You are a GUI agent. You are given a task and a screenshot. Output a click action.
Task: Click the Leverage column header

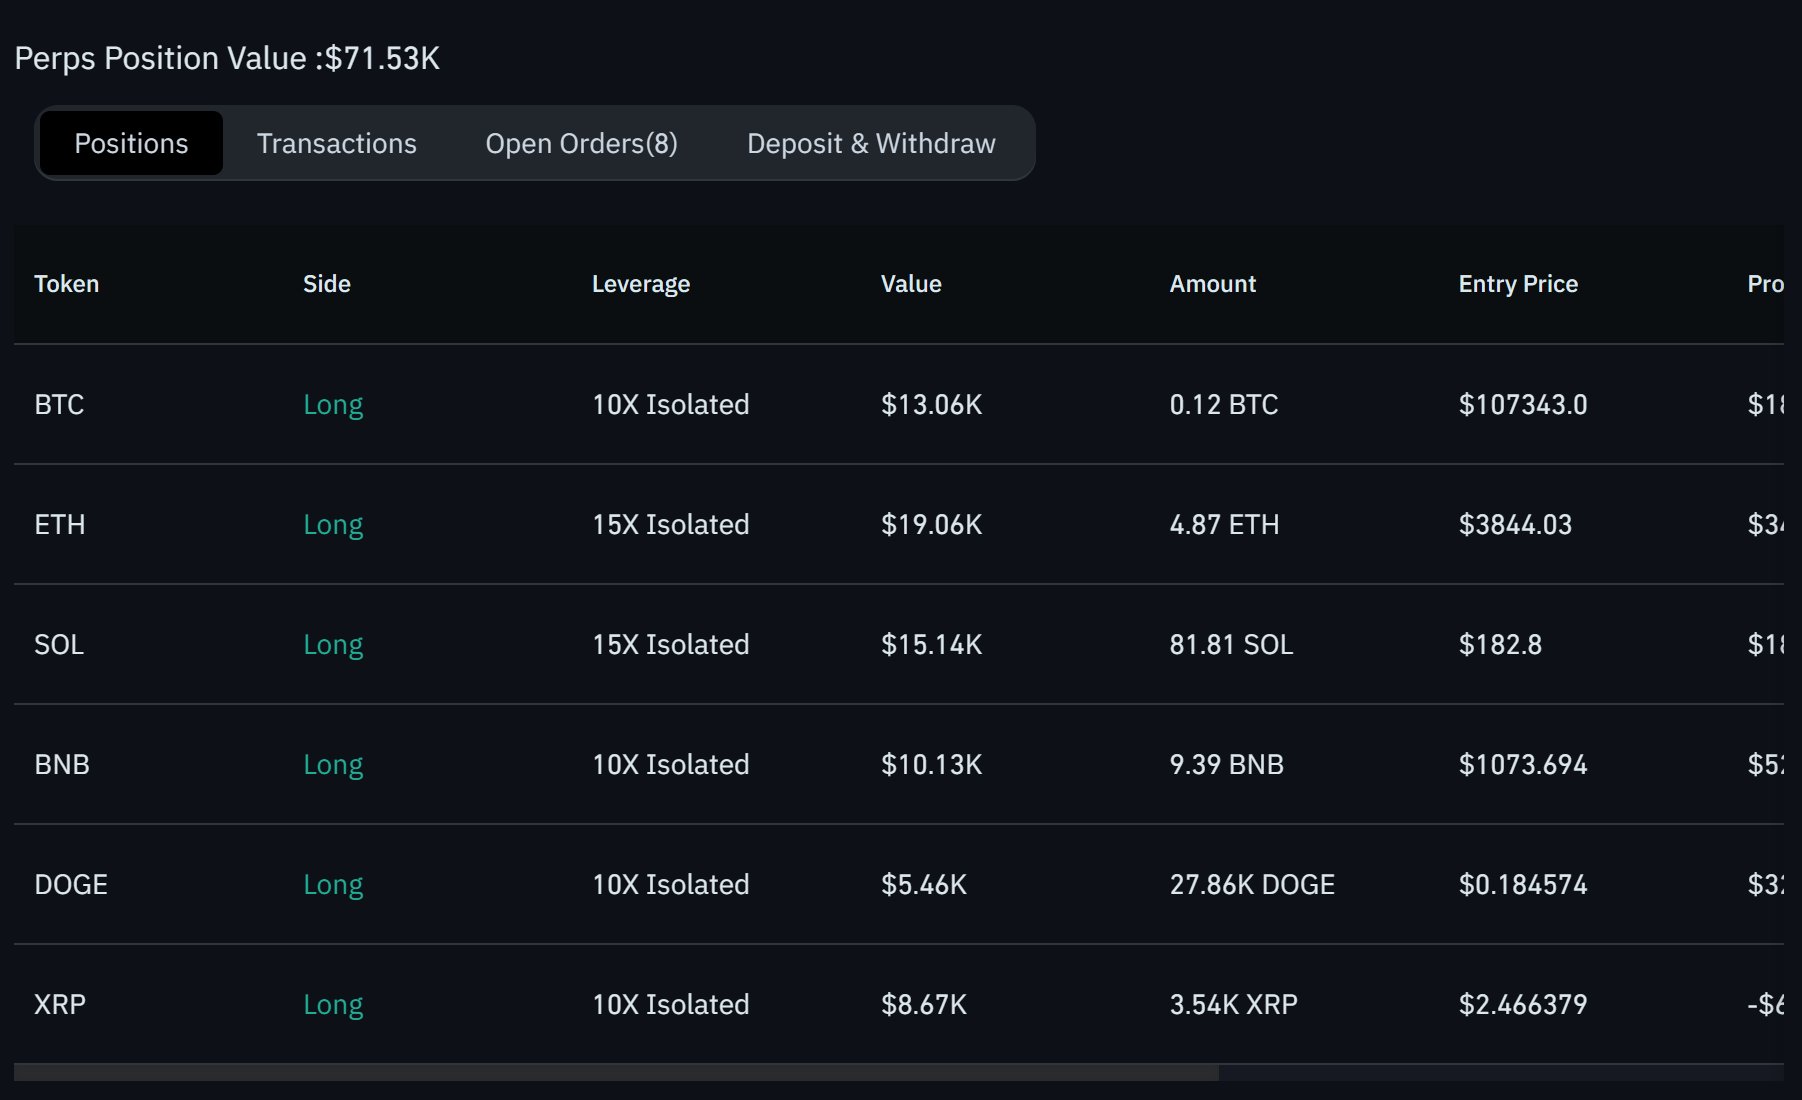[640, 284]
